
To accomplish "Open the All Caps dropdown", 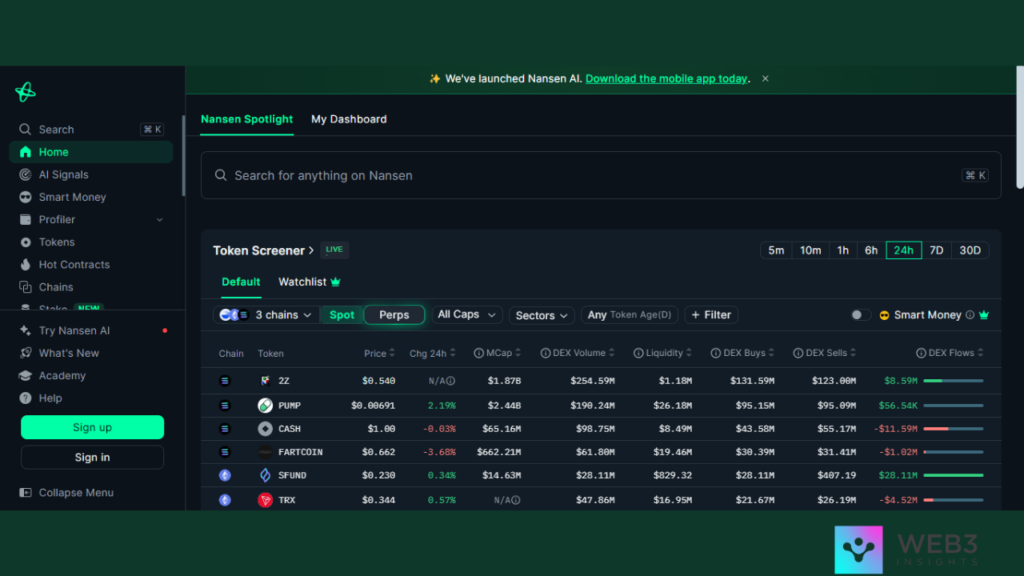I will click(x=466, y=315).
